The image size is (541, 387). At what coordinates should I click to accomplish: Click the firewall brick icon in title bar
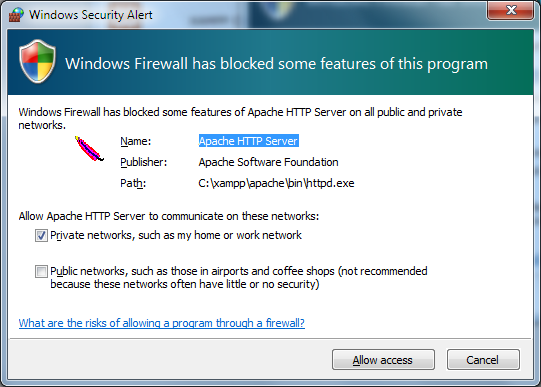[16, 15]
